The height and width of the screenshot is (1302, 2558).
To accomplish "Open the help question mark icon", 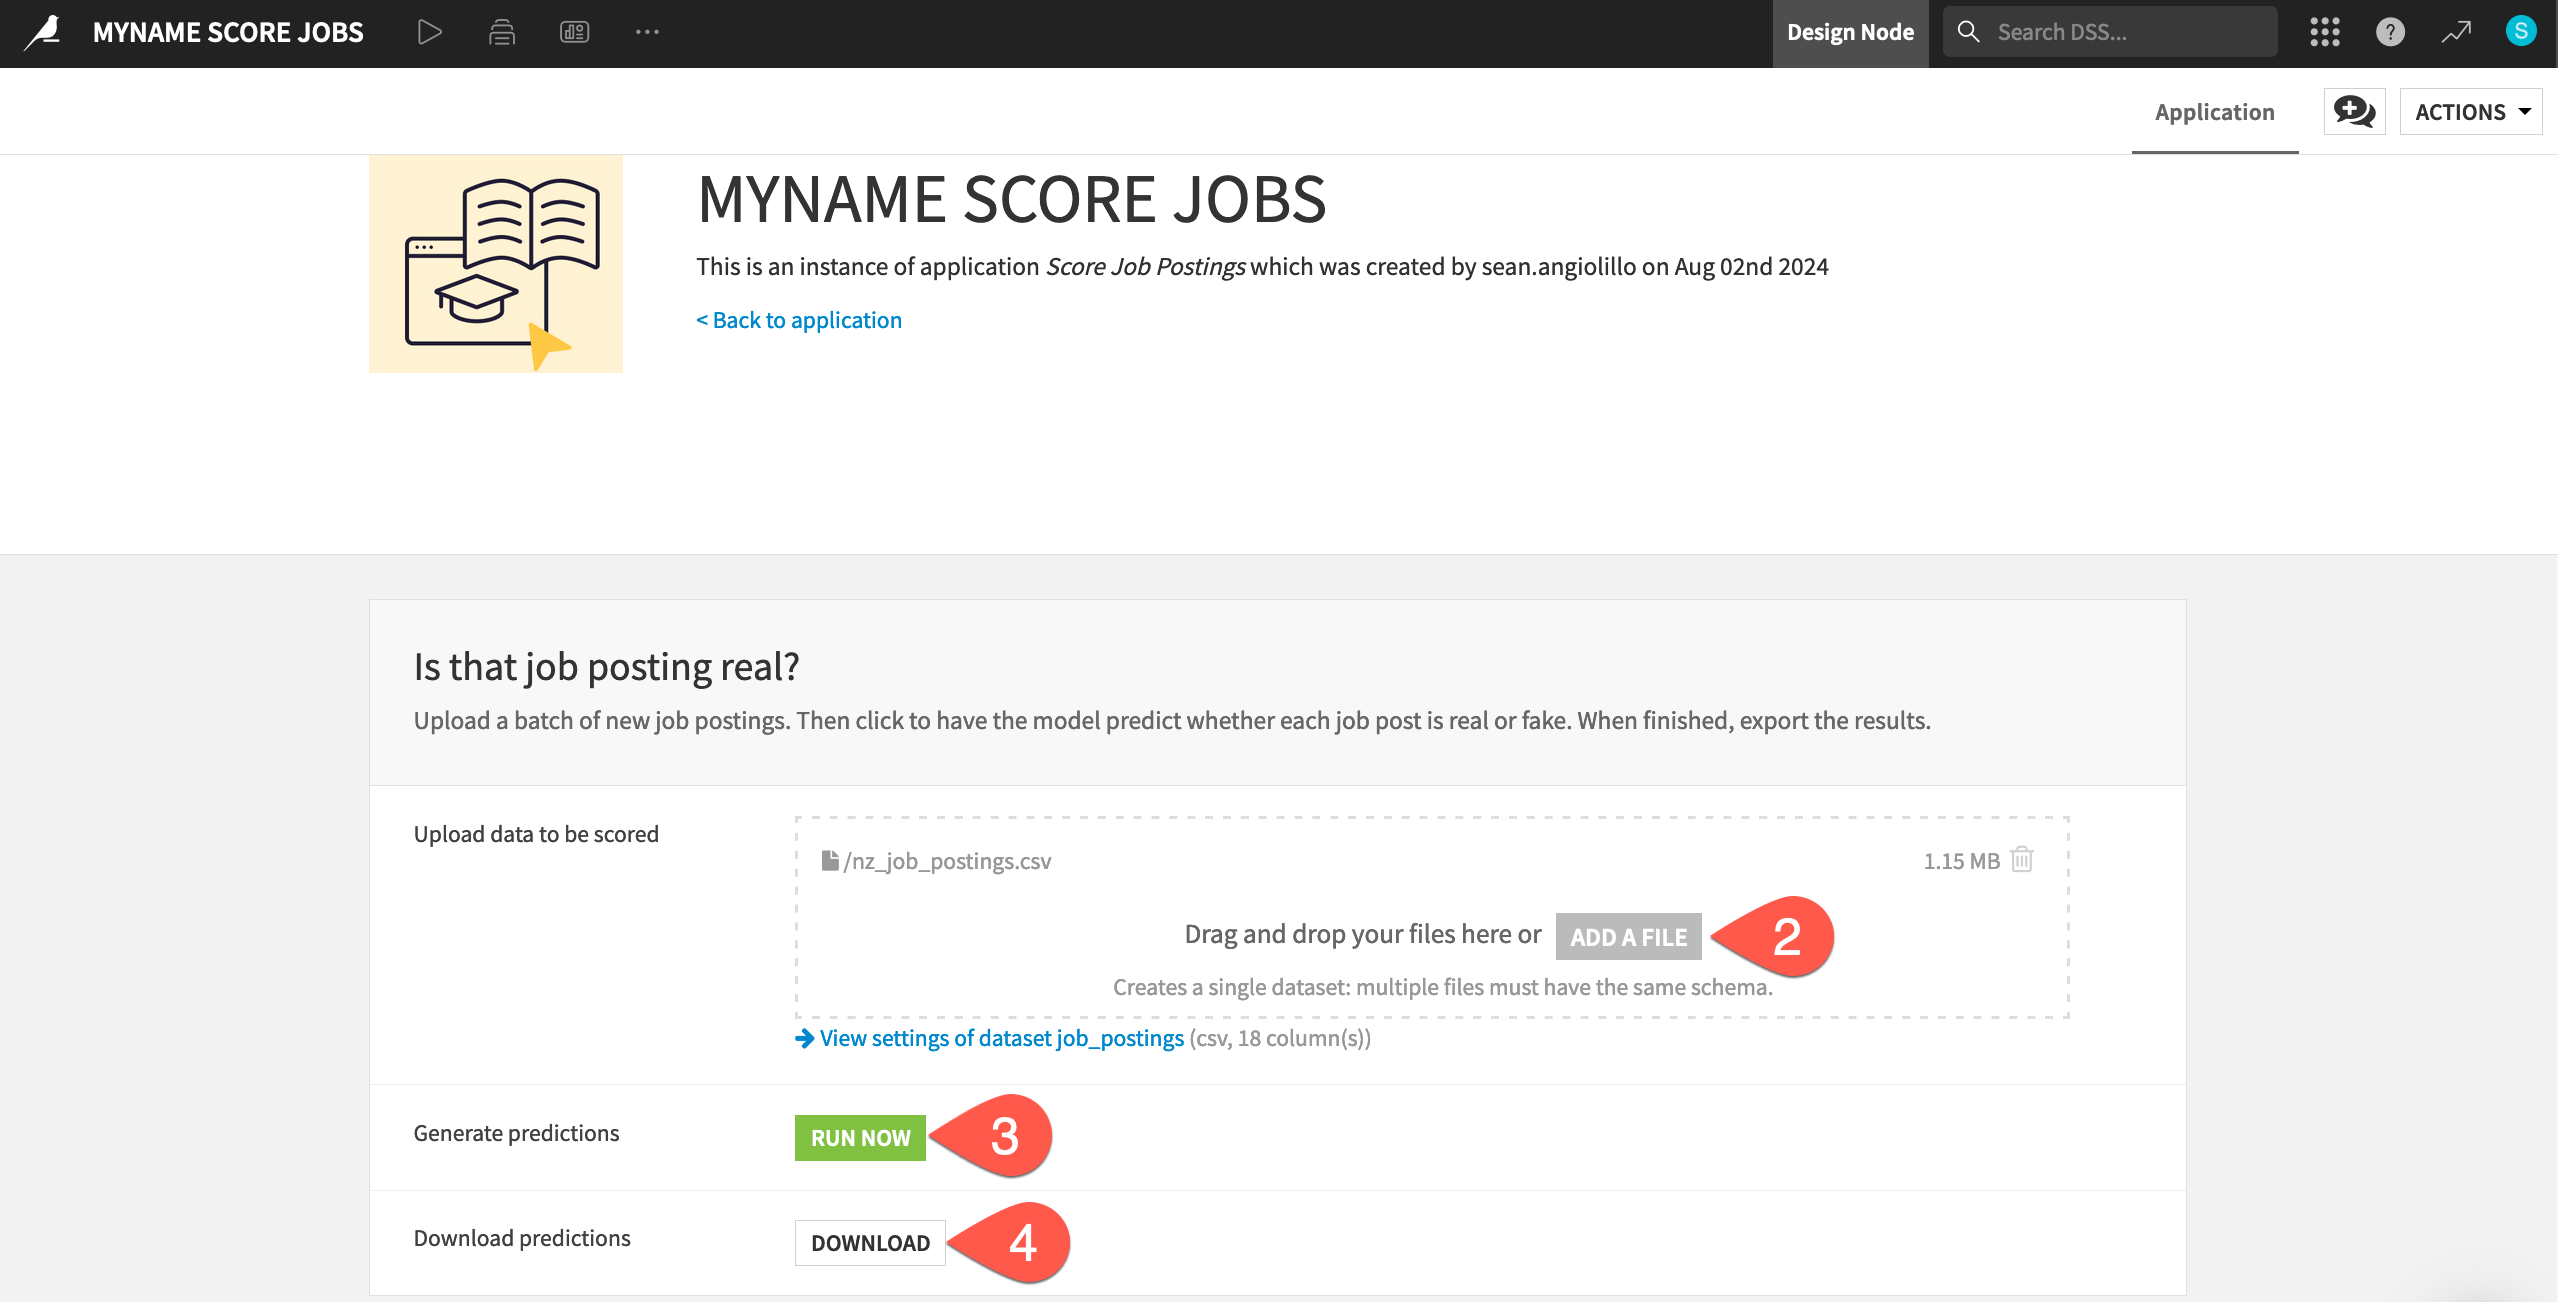I will (2390, 32).
